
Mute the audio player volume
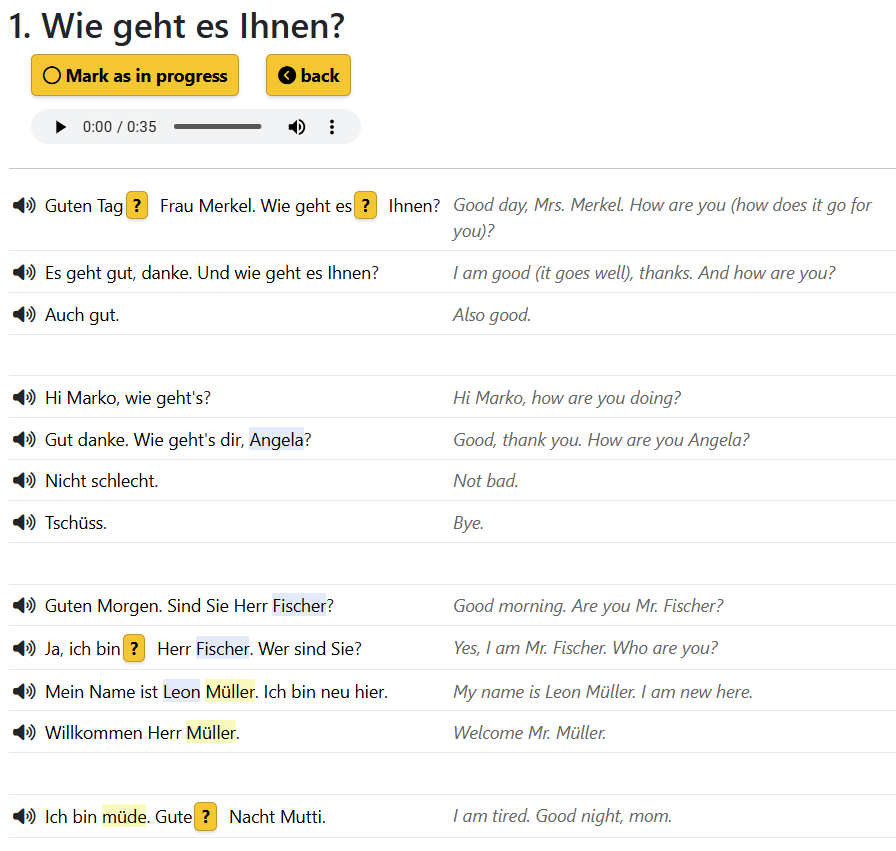tap(297, 127)
